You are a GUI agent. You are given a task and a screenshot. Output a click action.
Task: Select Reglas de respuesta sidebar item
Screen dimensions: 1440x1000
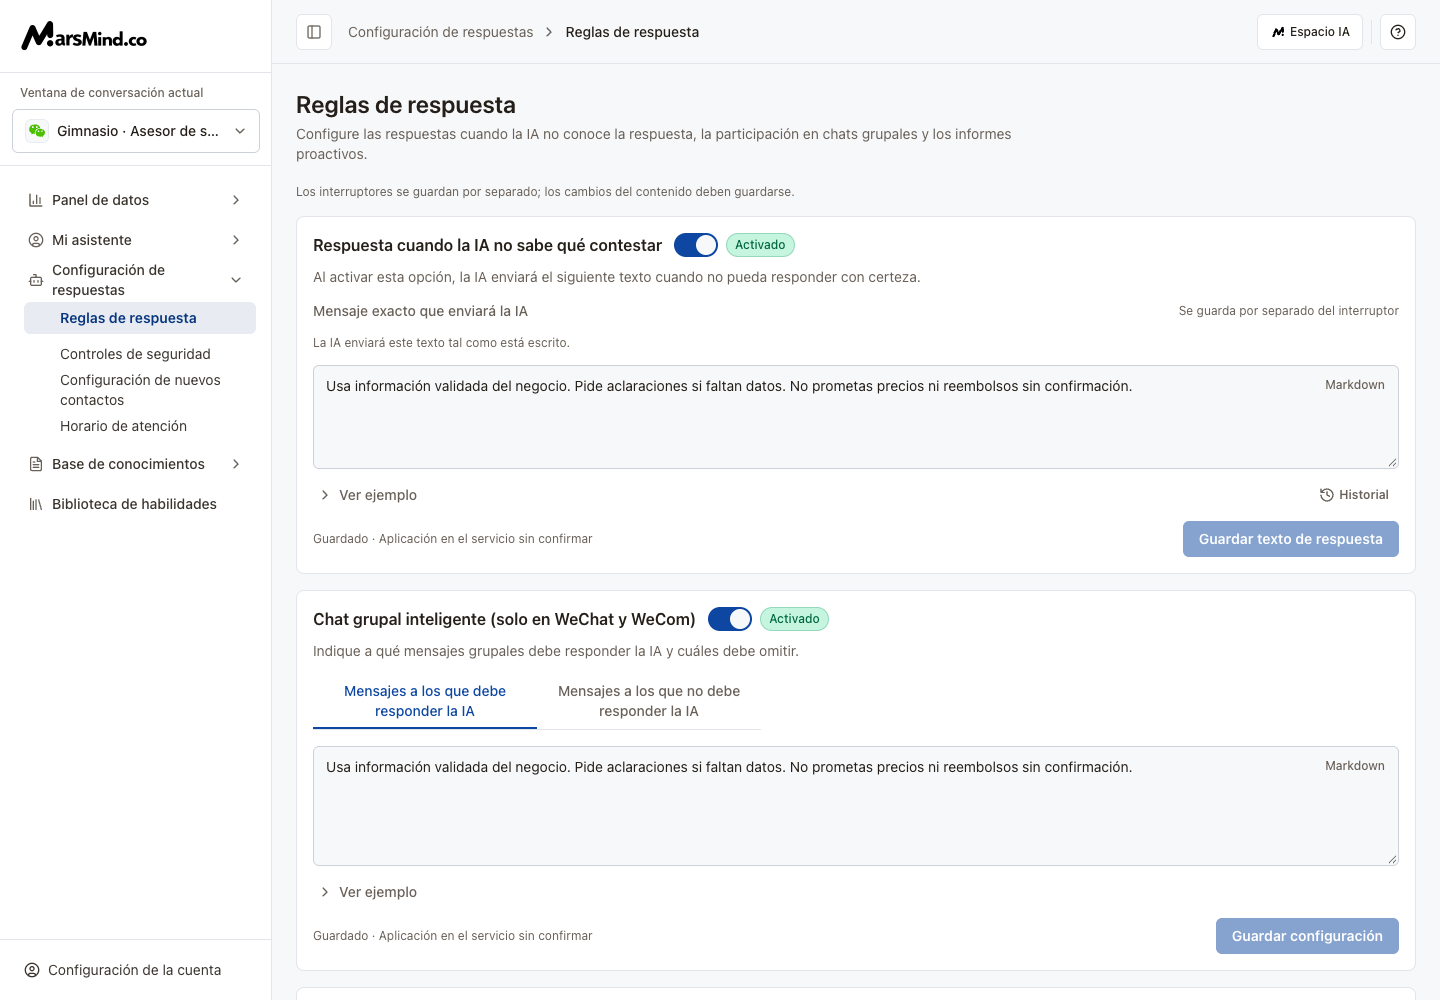tap(140, 318)
